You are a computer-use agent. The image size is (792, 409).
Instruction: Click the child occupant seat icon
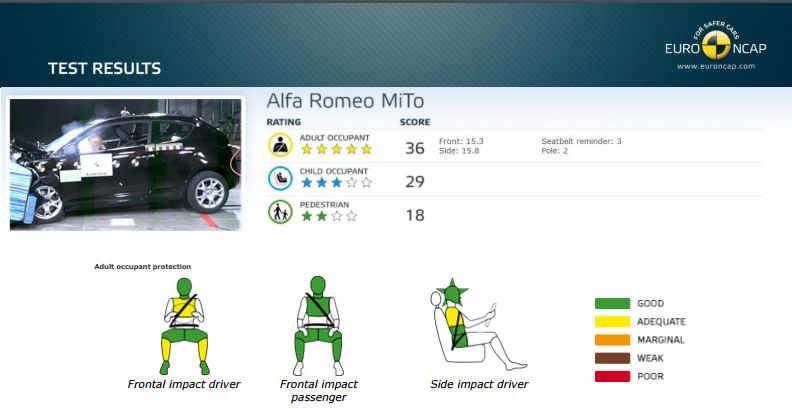click(x=280, y=178)
